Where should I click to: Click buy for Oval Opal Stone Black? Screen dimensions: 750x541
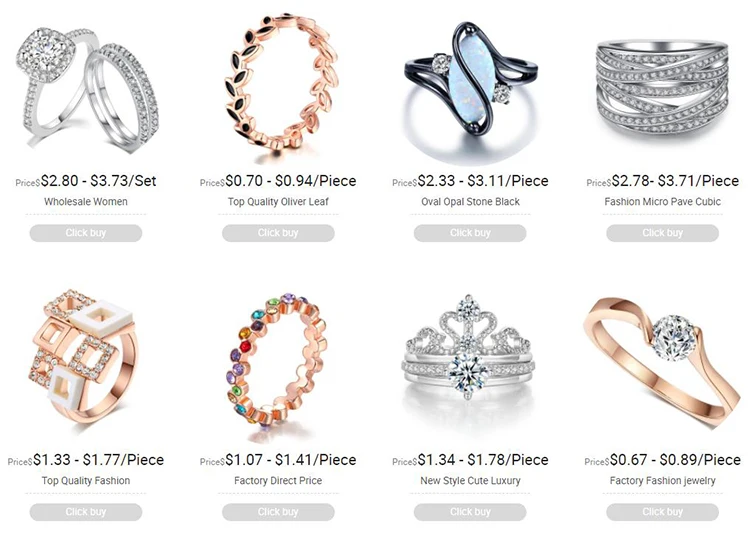pos(470,233)
